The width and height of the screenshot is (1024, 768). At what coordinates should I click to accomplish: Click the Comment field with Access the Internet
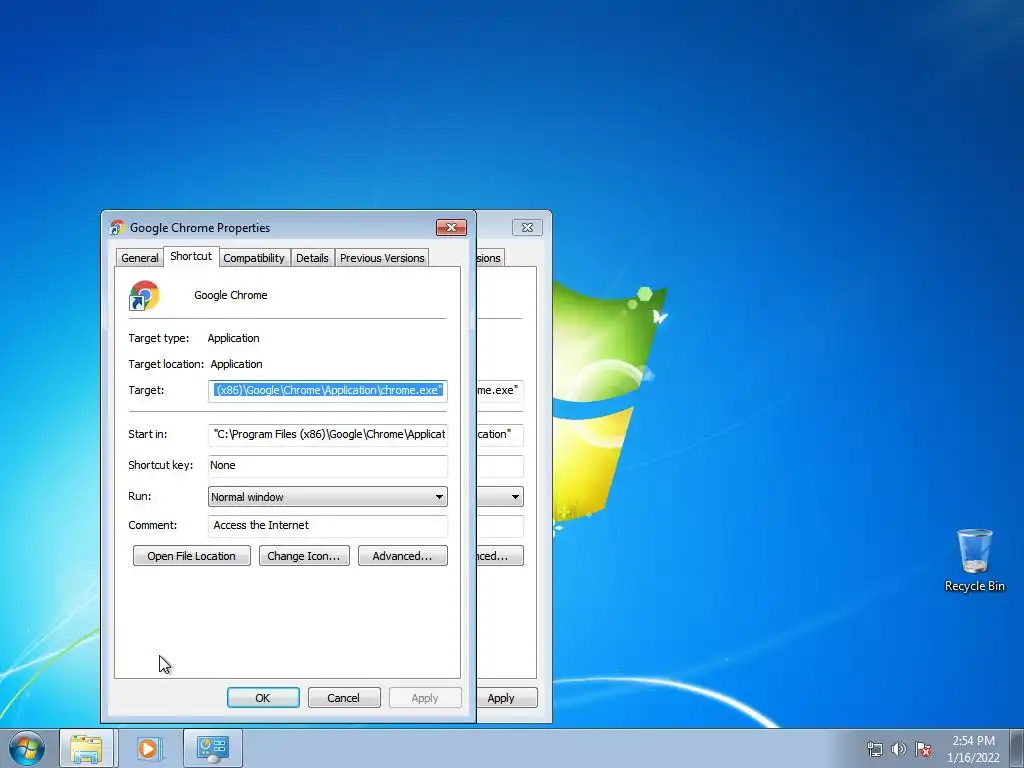tap(328, 526)
